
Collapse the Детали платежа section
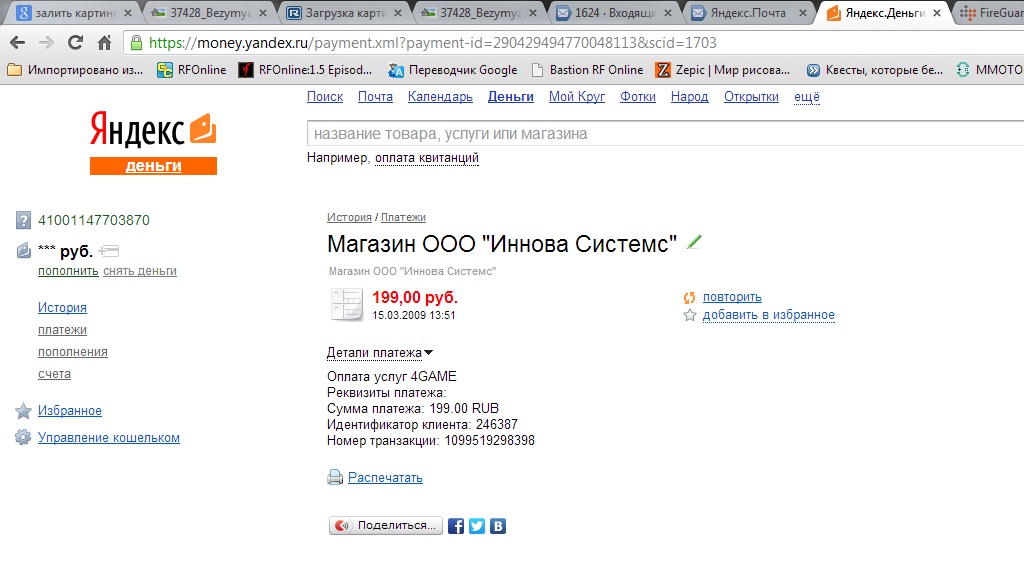pos(380,353)
